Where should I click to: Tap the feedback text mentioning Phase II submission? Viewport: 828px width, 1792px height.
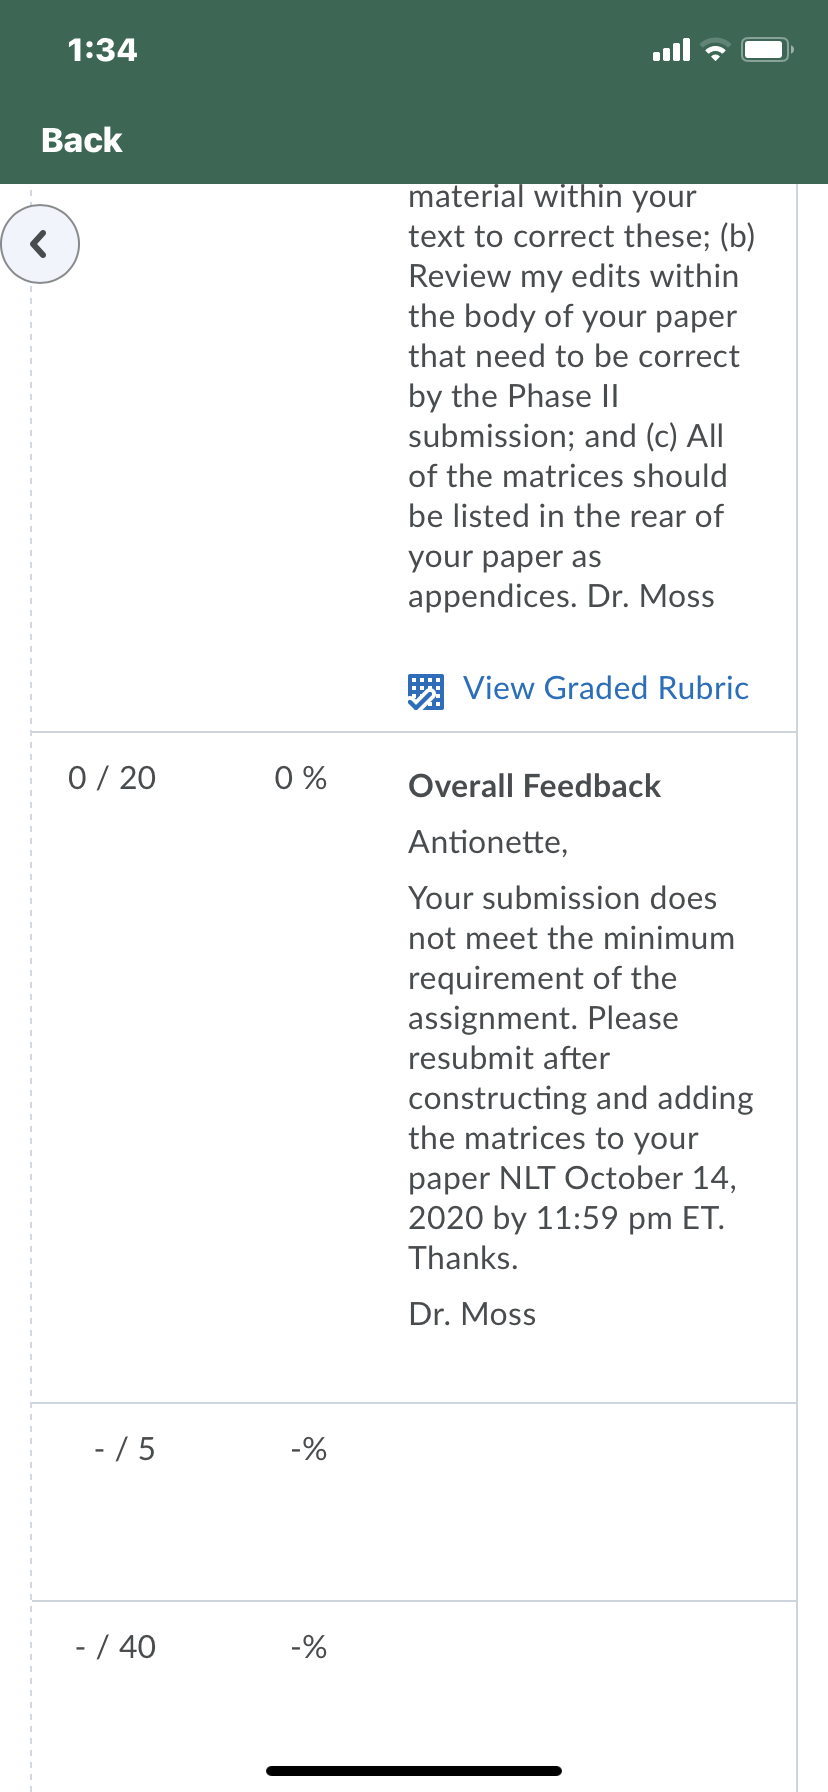tap(581, 396)
